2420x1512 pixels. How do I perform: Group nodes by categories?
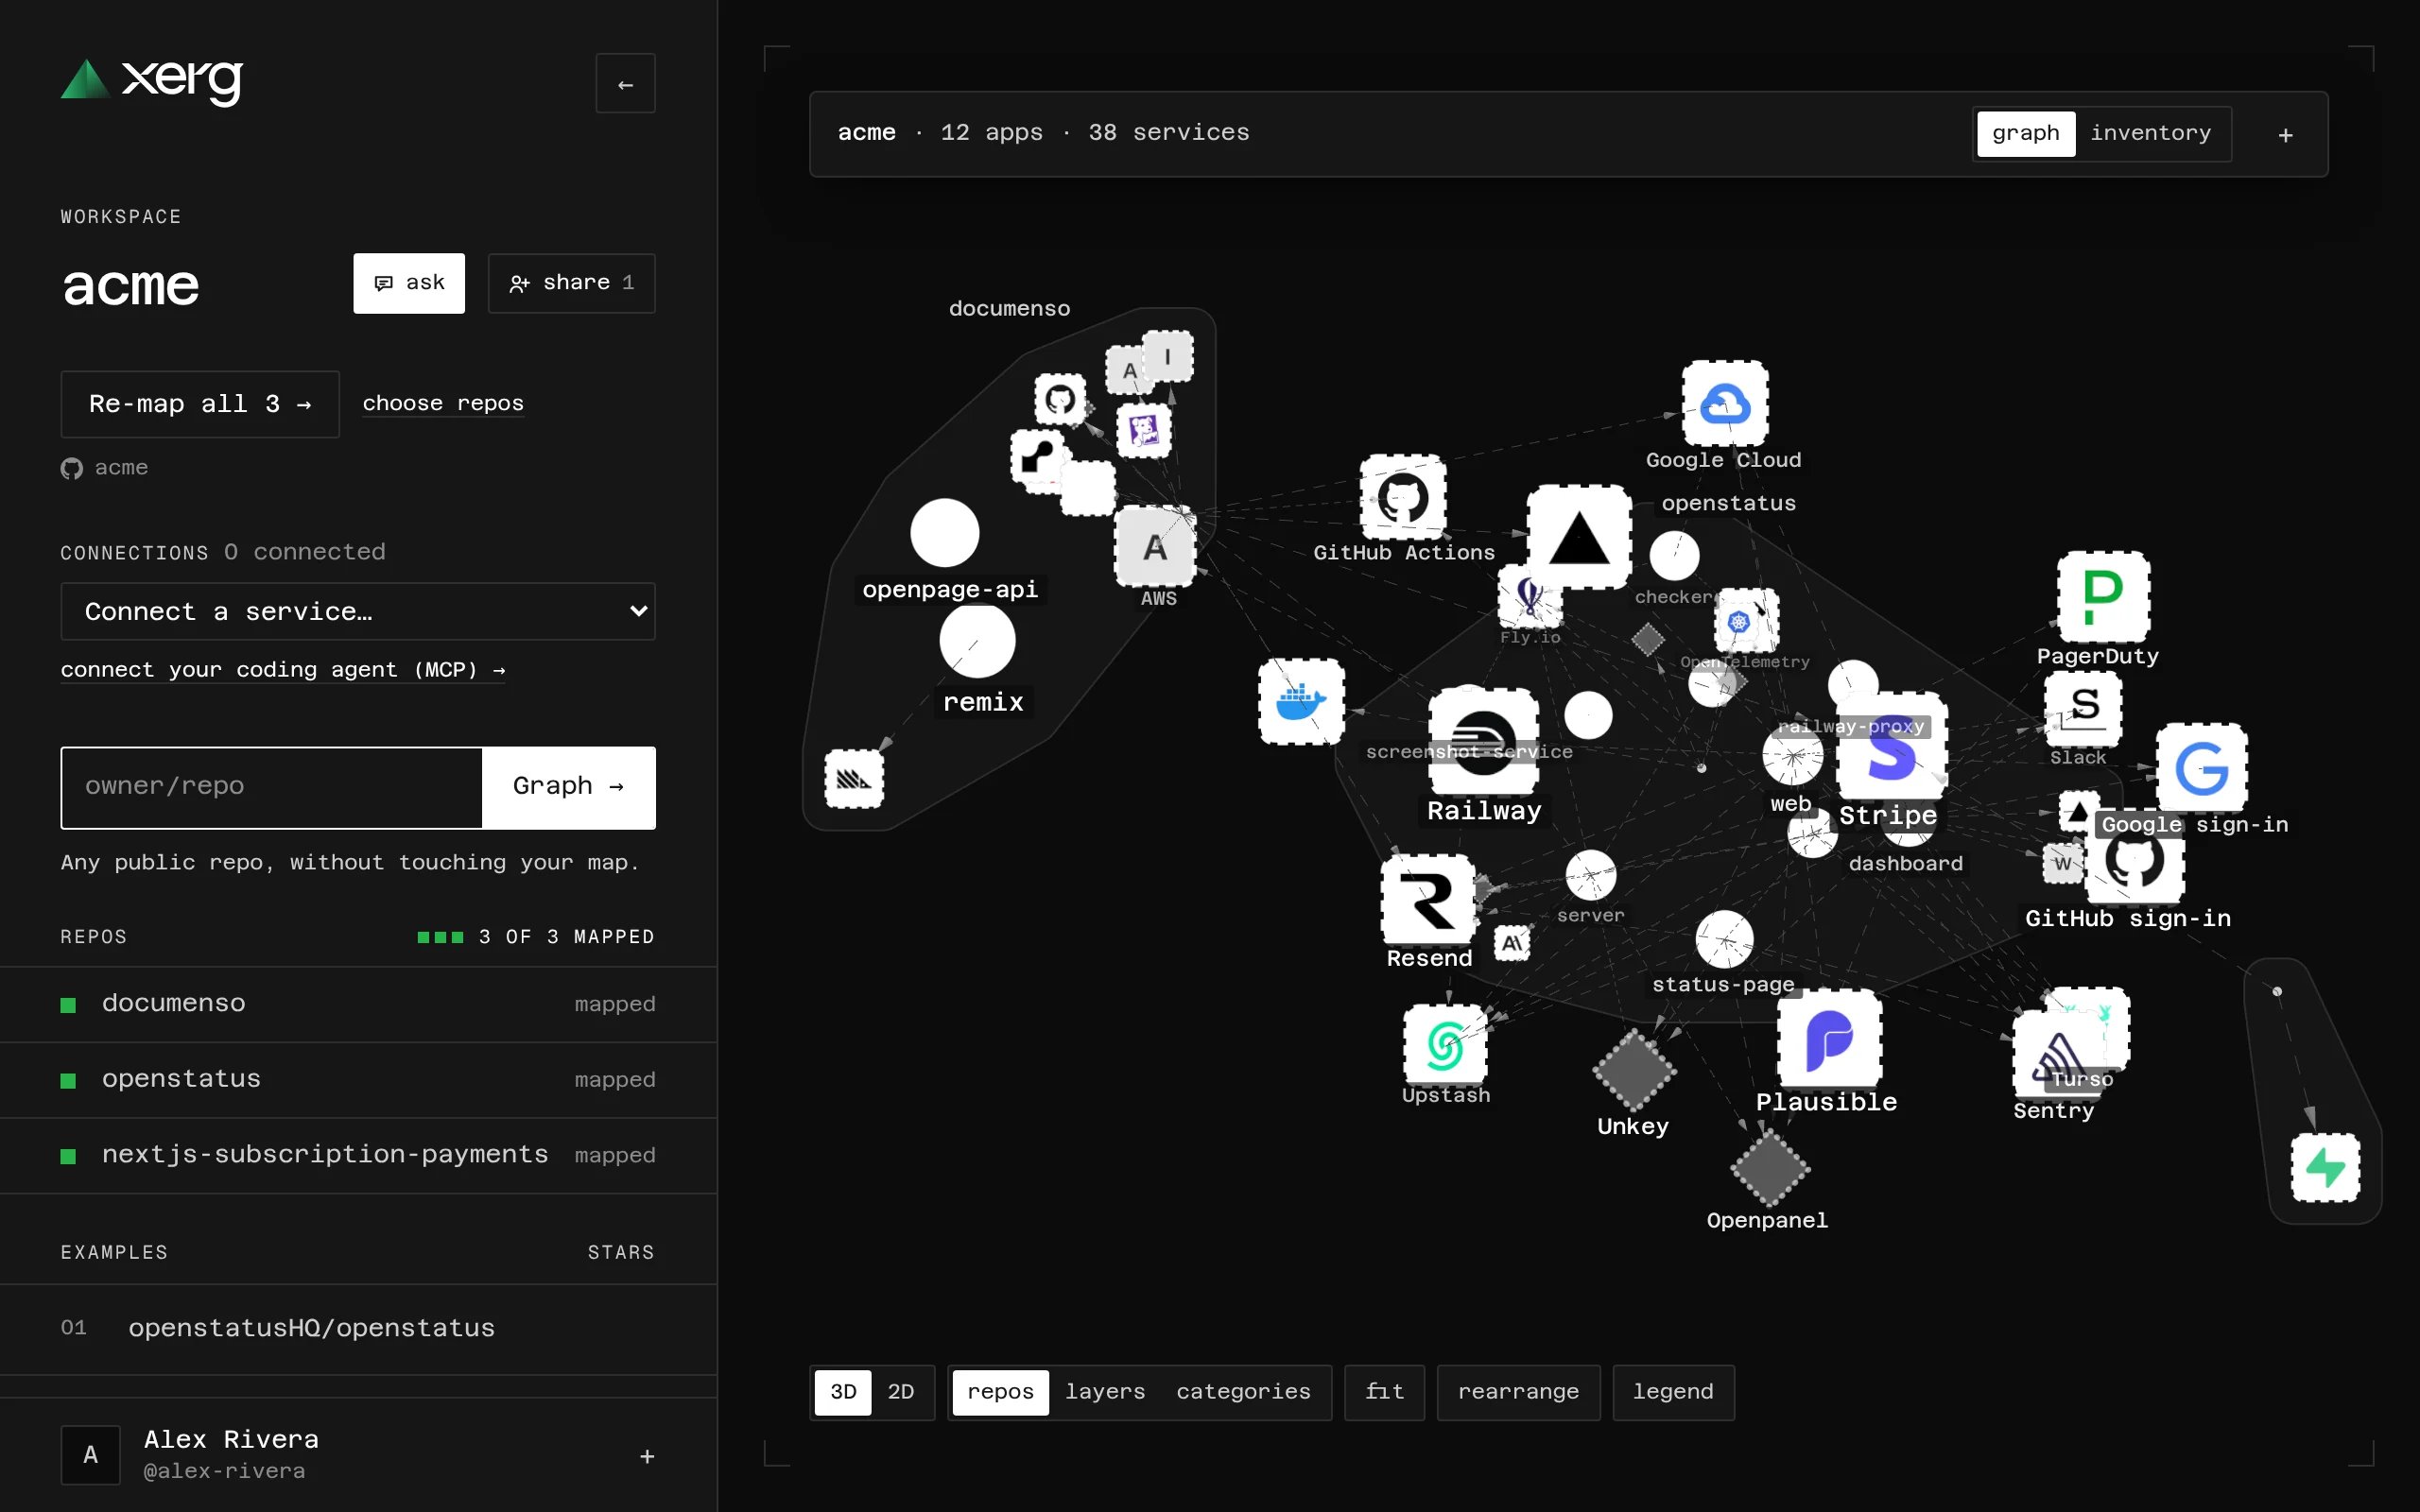tap(1242, 1392)
